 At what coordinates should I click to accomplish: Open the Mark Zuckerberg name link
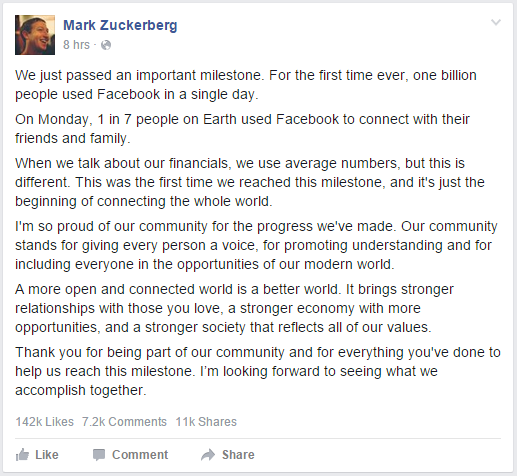(120, 25)
